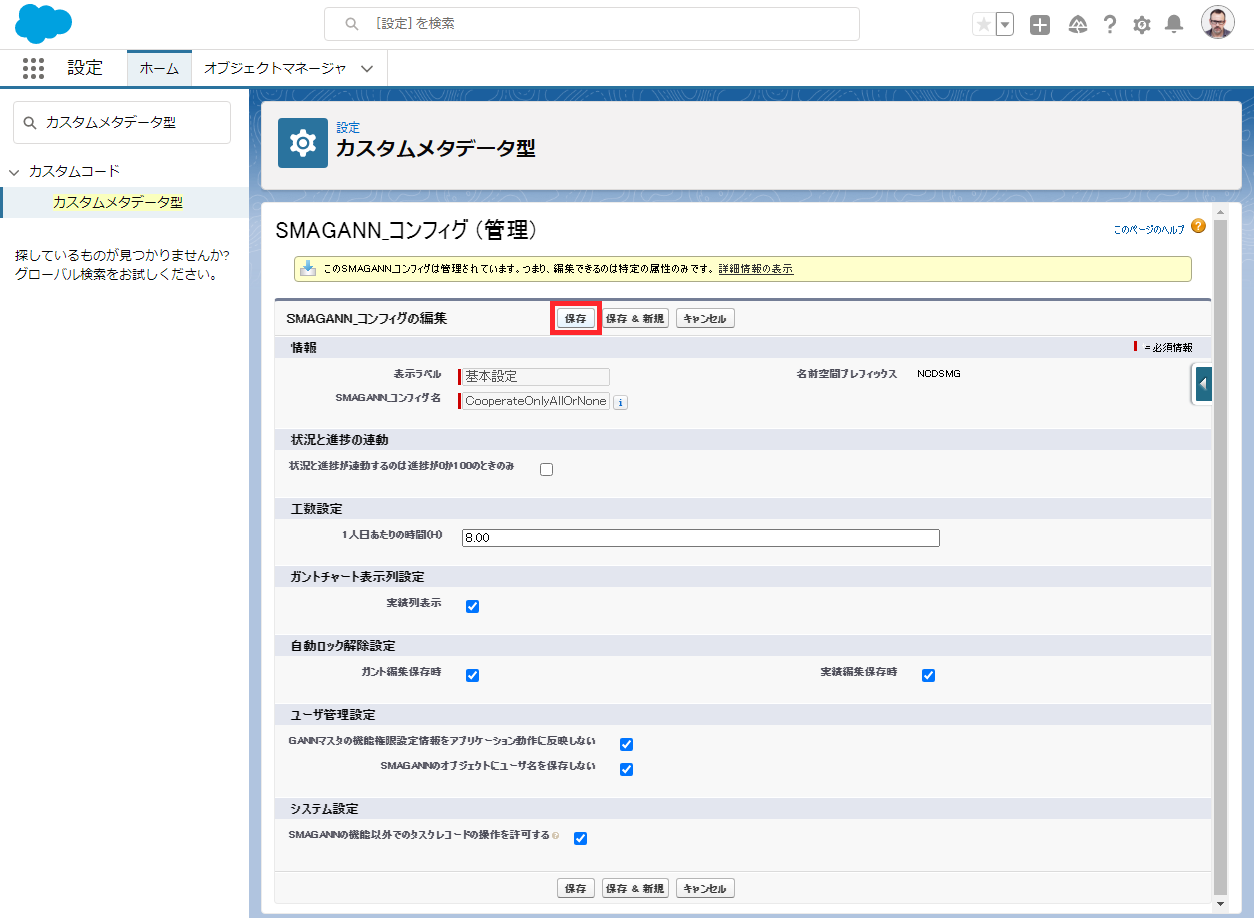The height and width of the screenshot is (918, 1254).
Task: Expand the オブジェクトマネージャ tab chevron
Action: (367, 69)
